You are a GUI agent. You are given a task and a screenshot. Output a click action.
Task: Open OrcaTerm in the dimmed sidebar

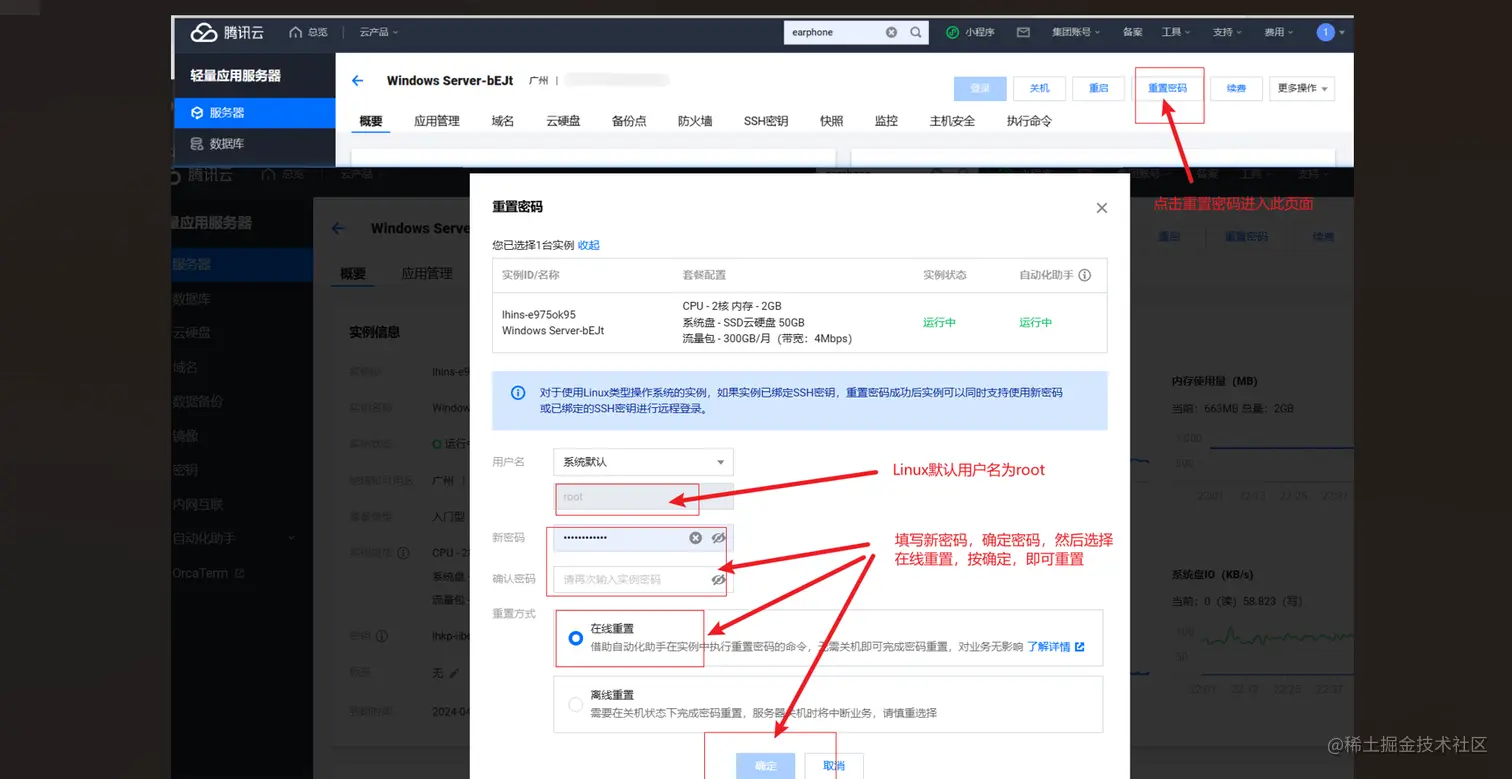click(200, 574)
